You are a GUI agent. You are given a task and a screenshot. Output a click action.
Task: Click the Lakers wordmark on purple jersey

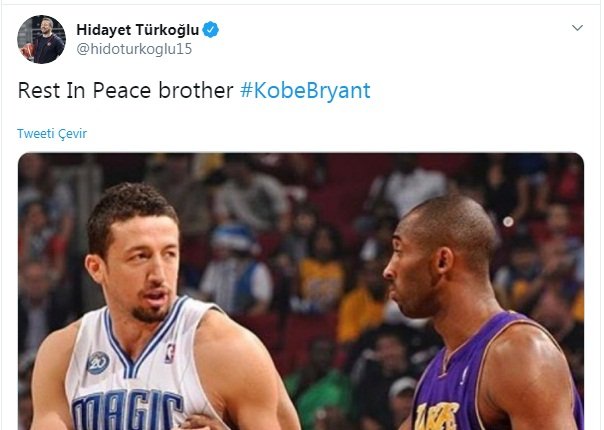coord(437,416)
